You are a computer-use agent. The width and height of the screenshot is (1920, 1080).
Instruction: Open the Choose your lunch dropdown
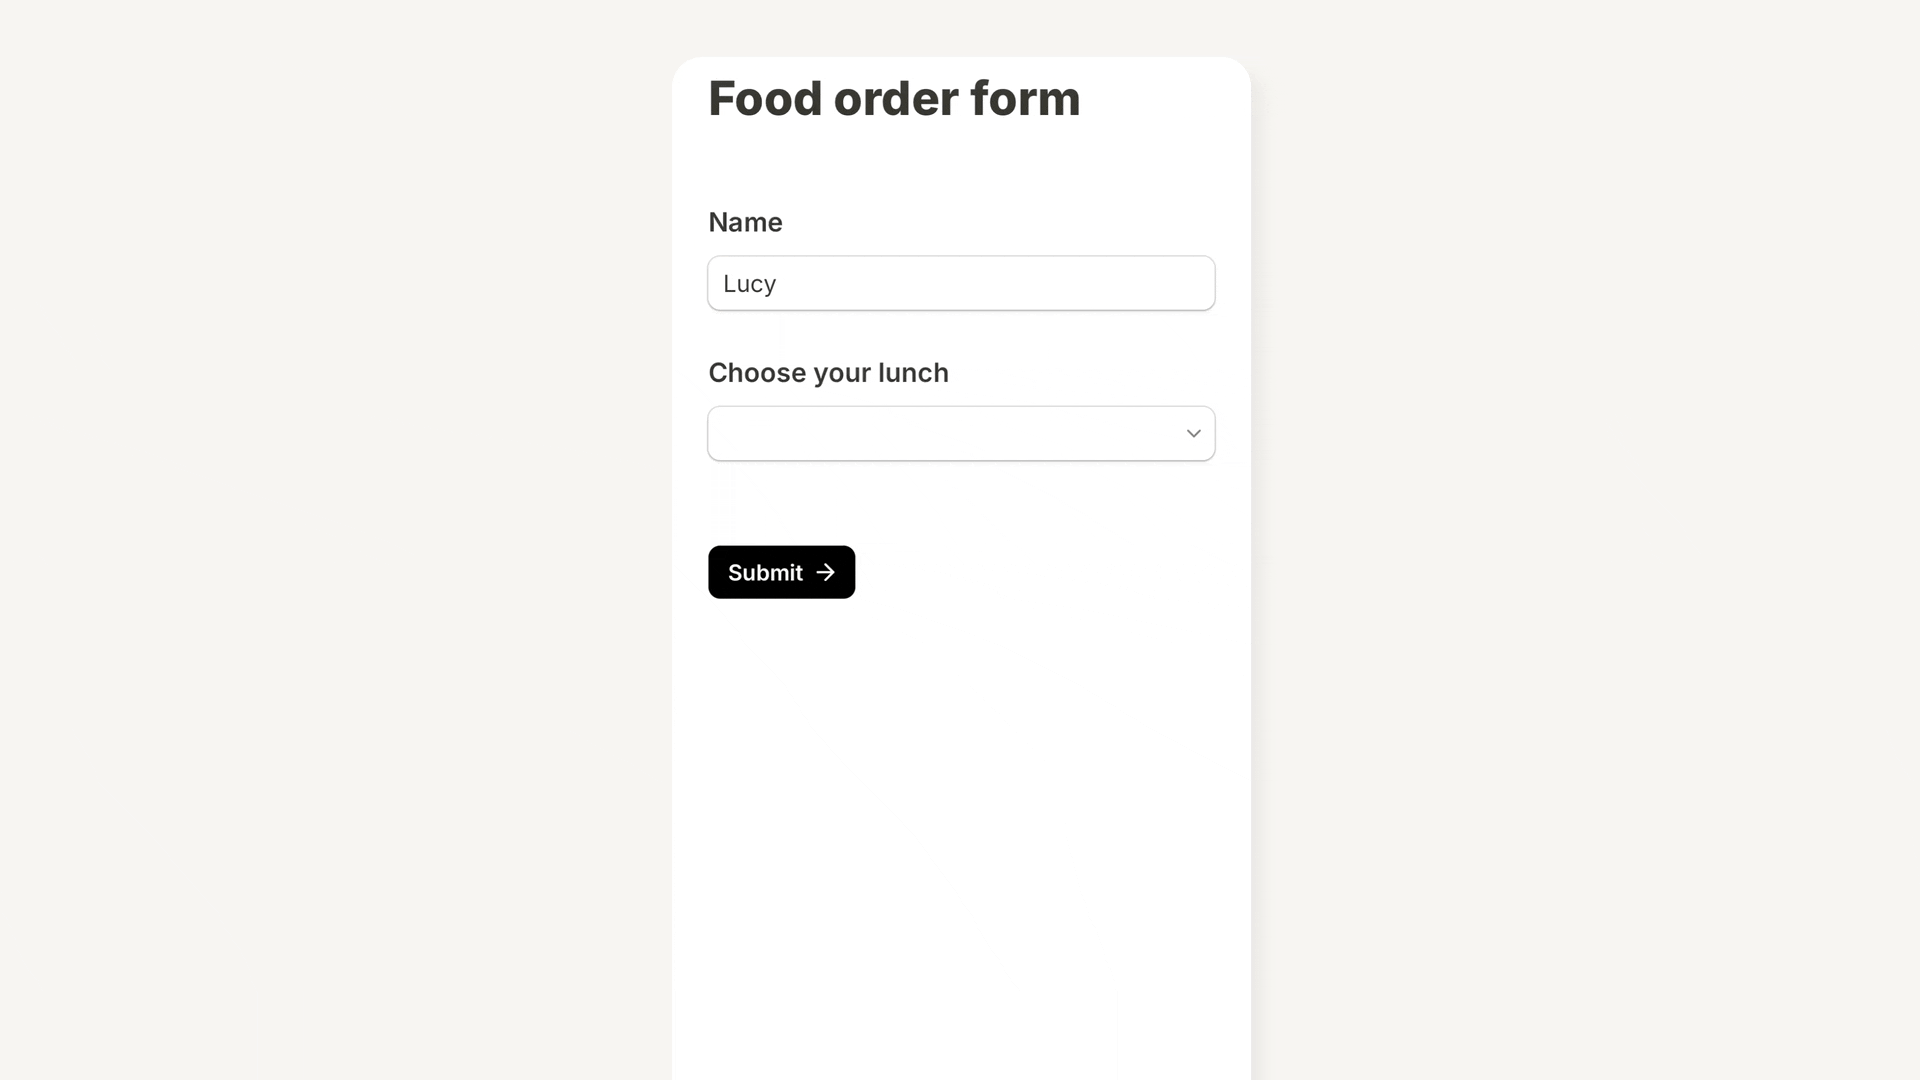[960, 433]
